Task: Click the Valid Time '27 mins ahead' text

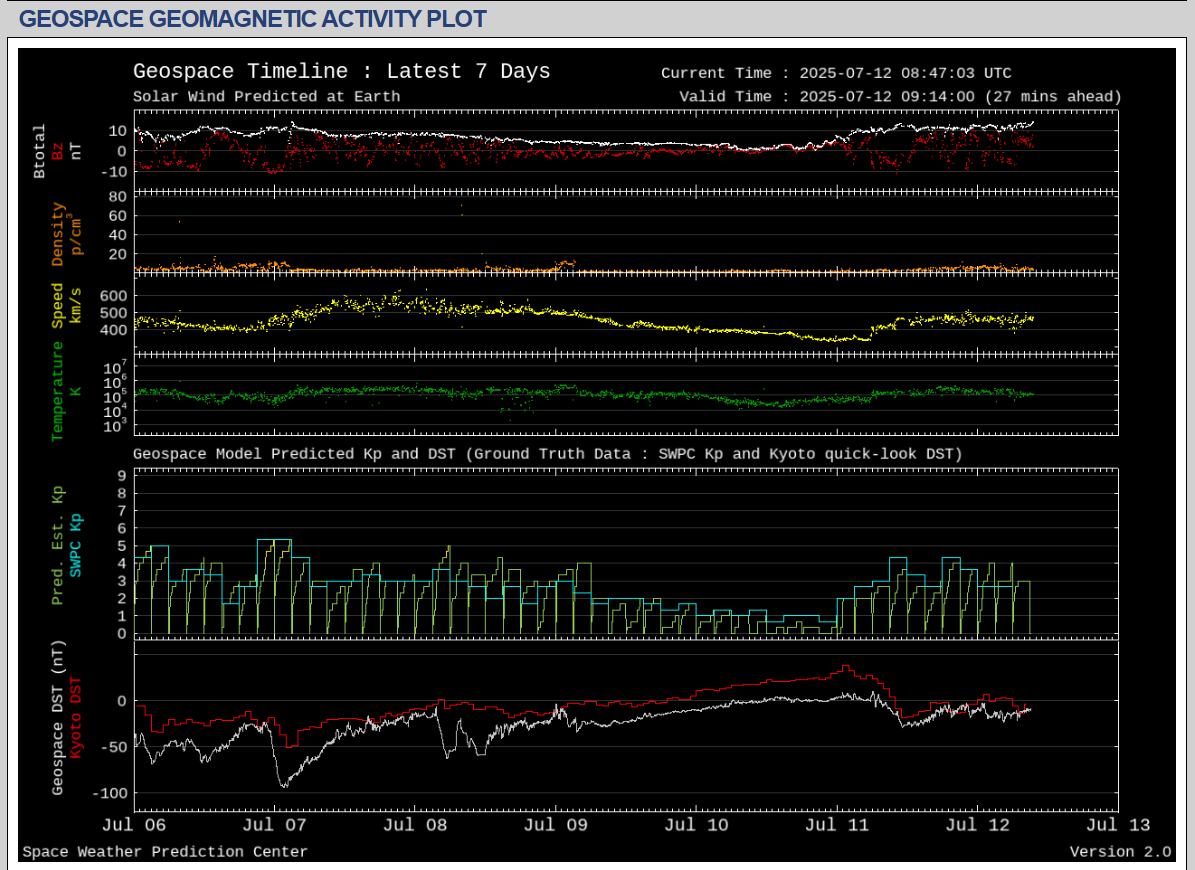Action: (1052, 97)
